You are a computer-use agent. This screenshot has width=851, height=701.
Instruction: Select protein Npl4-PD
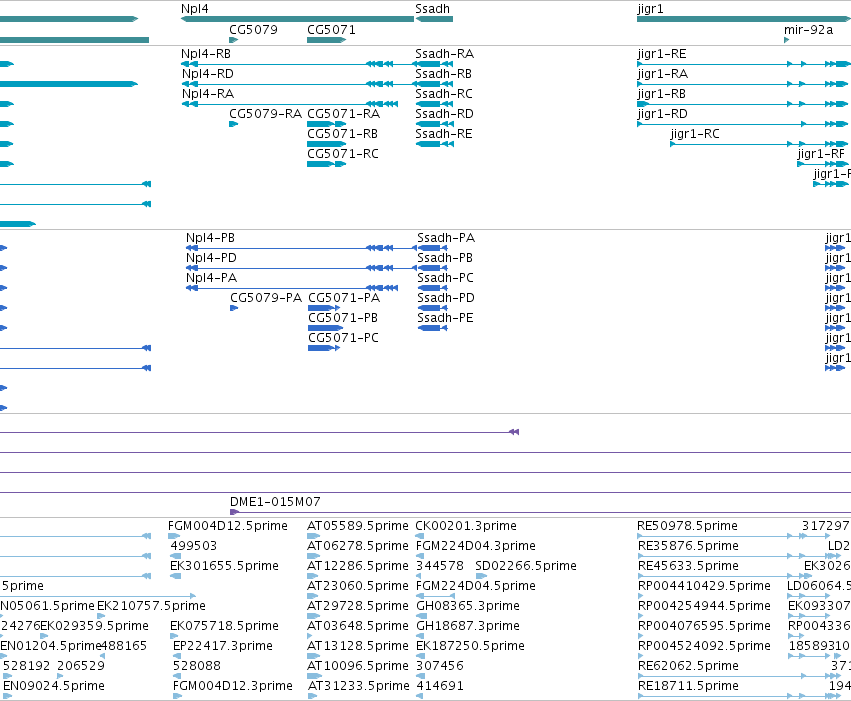(211, 258)
